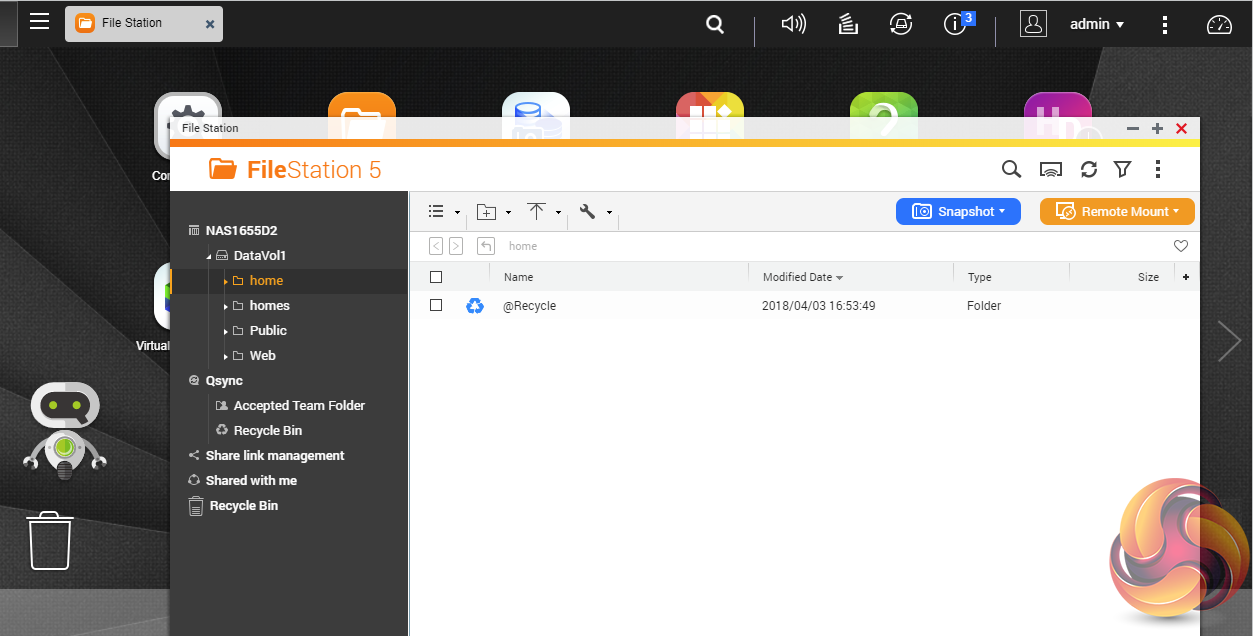This screenshot has width=1256, height=636.
Task: Open the Qsync Recycle Bin entry
Action: 268,431
